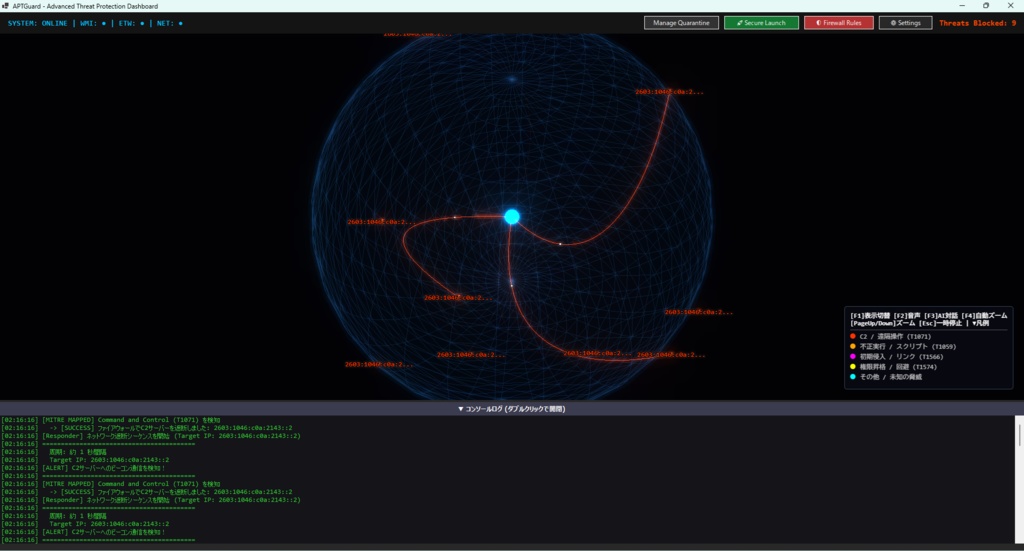The height and width of the screenshot is (551, 1024).
Task: Open the red Firewall Rules button
Action: (x=839, y=23)
